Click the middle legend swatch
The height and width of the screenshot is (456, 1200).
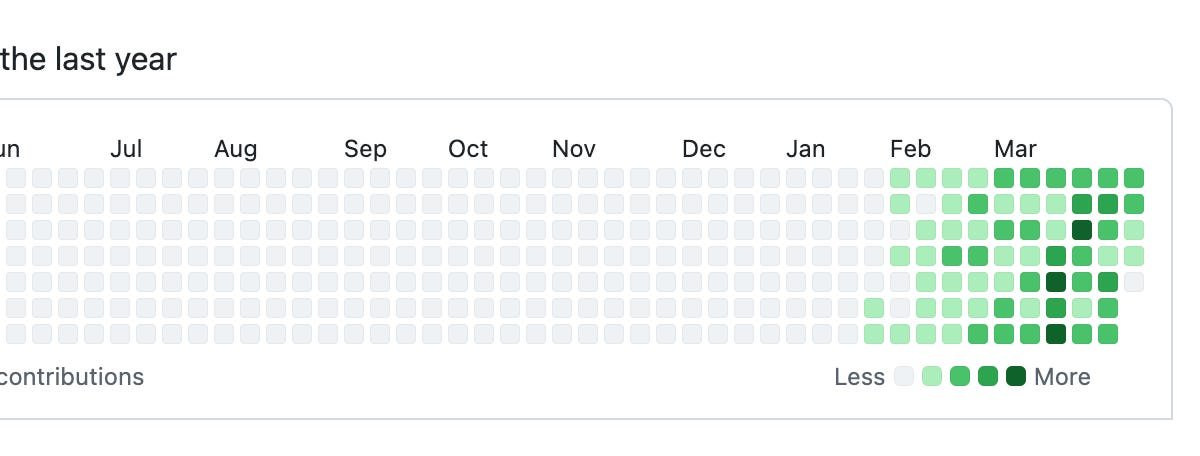coord(960,377)
